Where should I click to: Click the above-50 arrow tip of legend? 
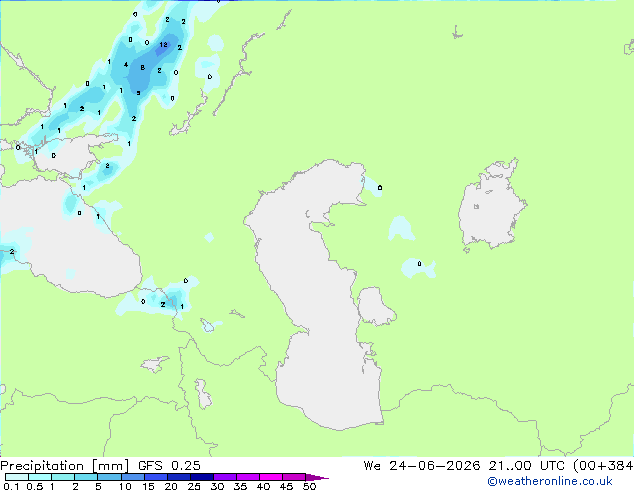pos(317,477)
